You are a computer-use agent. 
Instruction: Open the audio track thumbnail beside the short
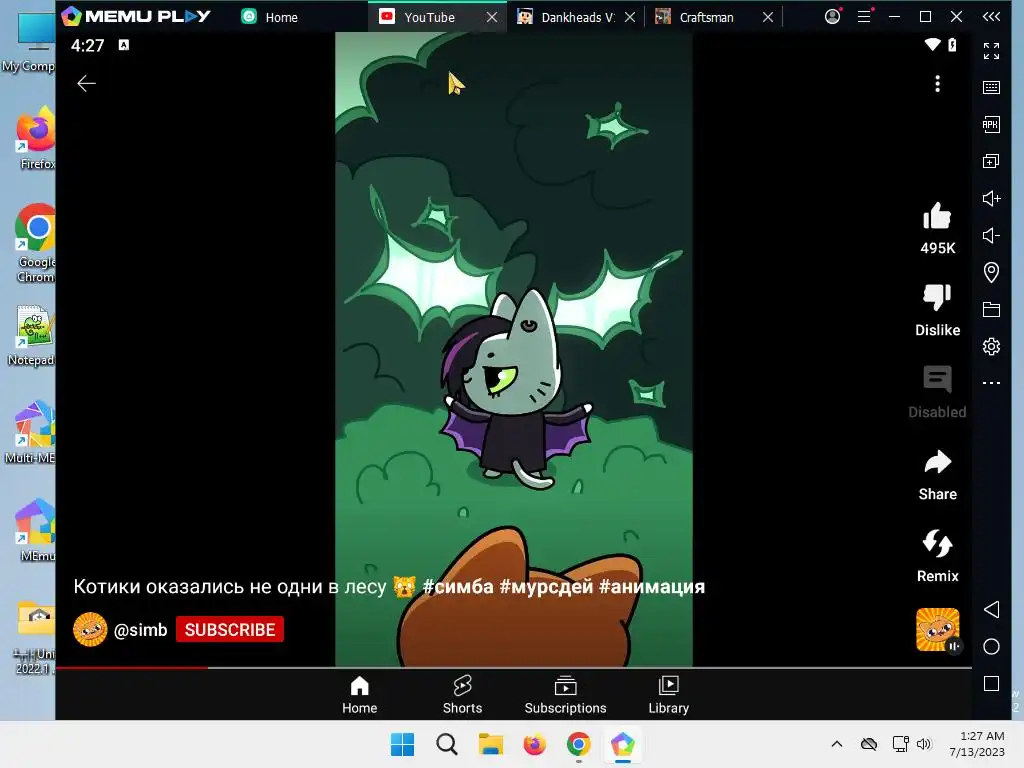tap(938, 630)
